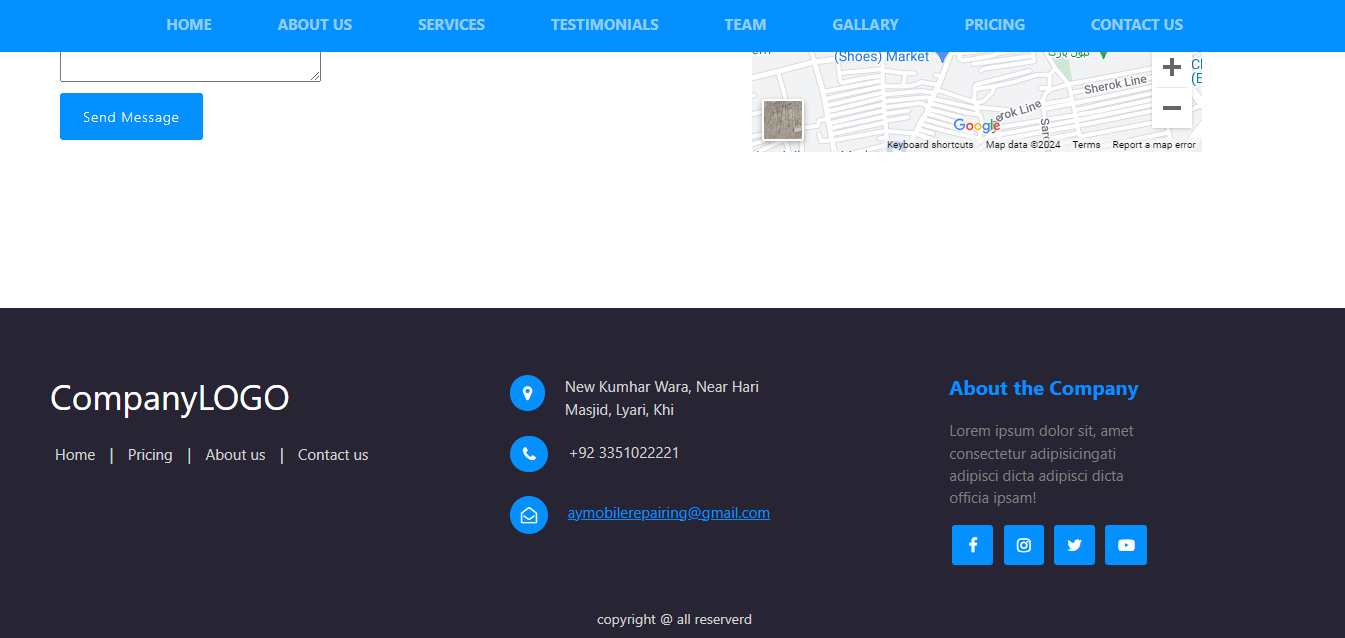This screenshot has width=1345, height=638.
Task: Select TESTIMONIALS in the top menu
Action: (x=604, y=25)
